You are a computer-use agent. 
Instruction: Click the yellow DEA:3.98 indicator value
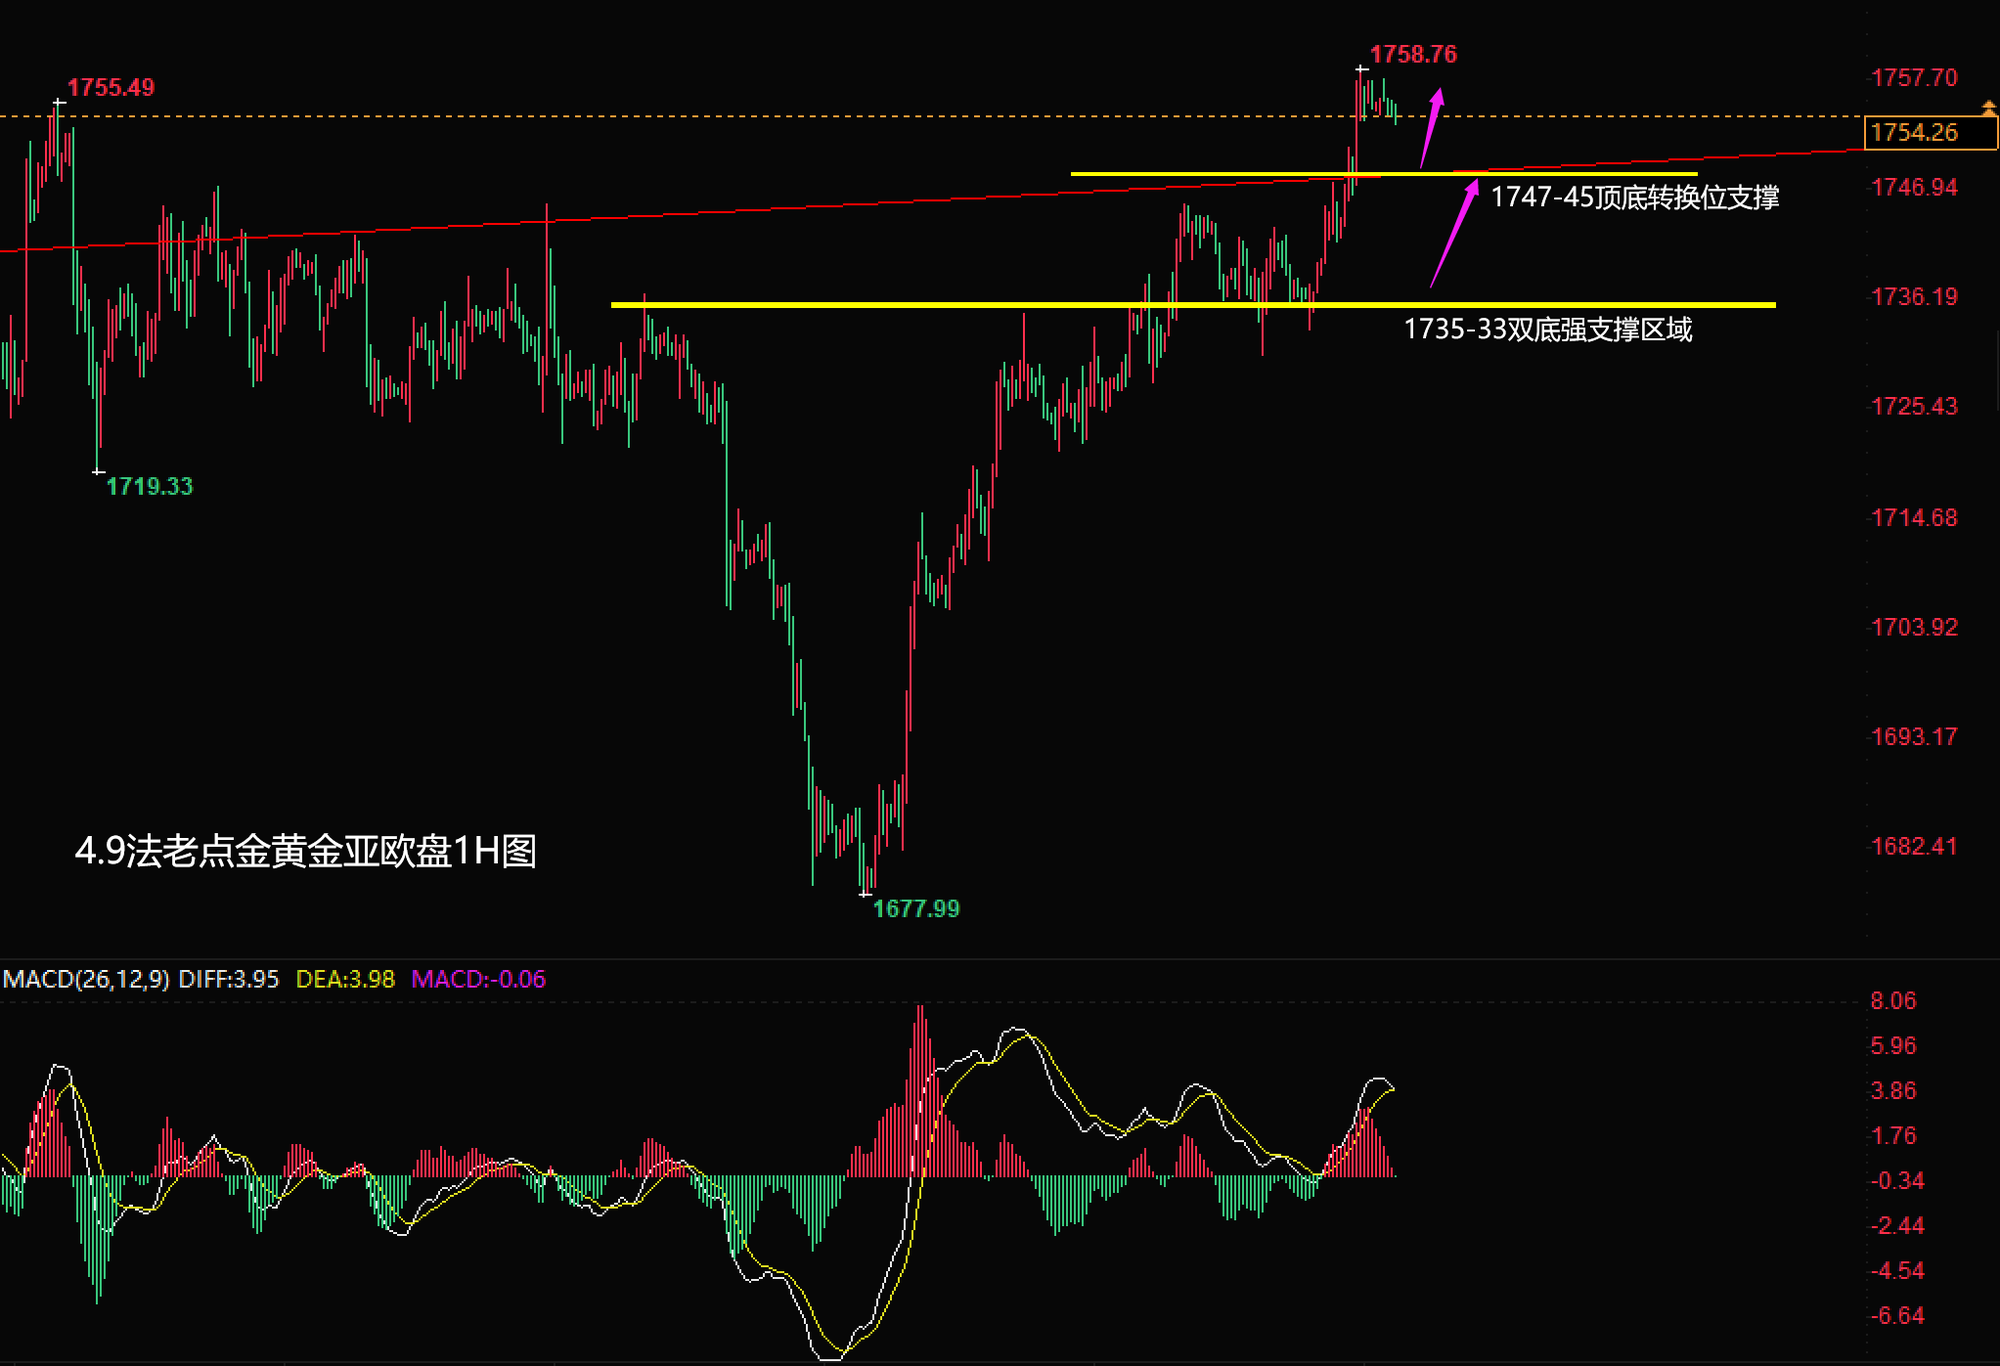point(345,979)
